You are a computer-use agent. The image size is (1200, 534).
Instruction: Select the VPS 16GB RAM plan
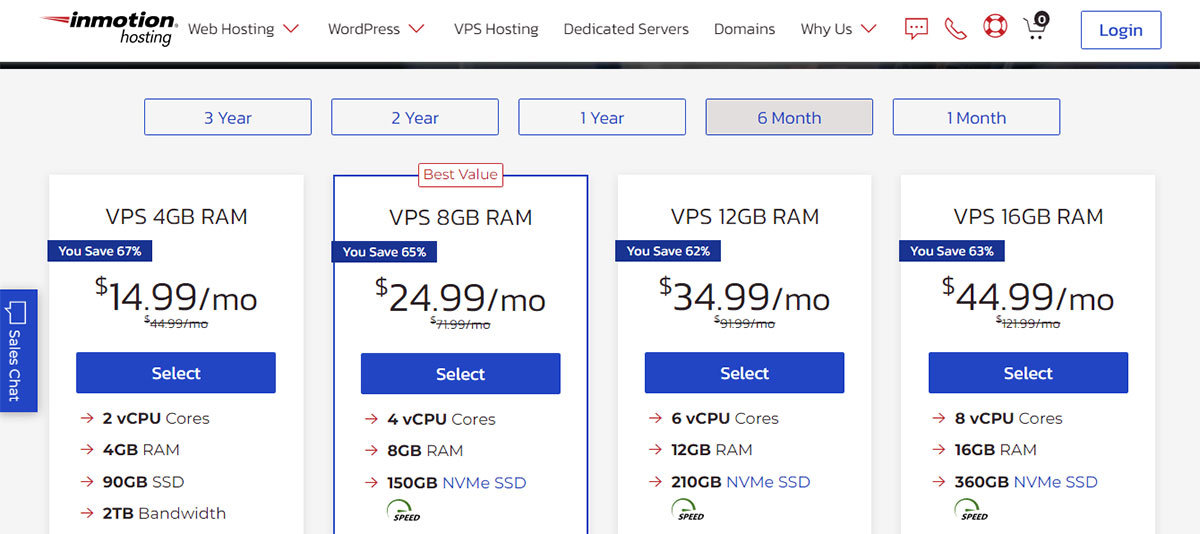[1028, 373]
